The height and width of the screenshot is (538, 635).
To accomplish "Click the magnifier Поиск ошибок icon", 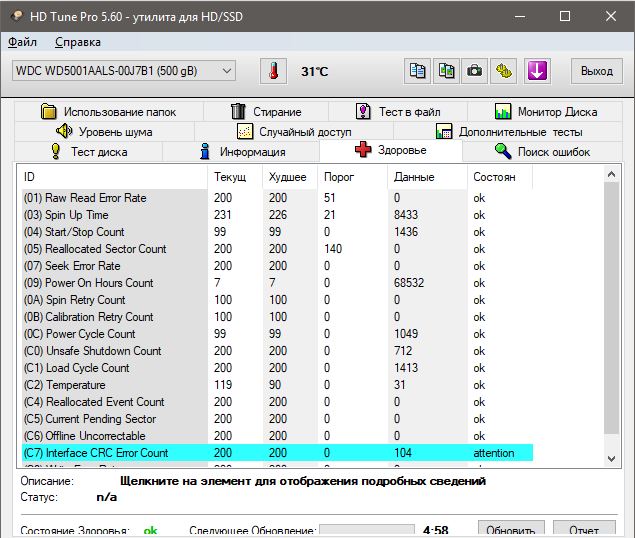I will tap(503, 152).
